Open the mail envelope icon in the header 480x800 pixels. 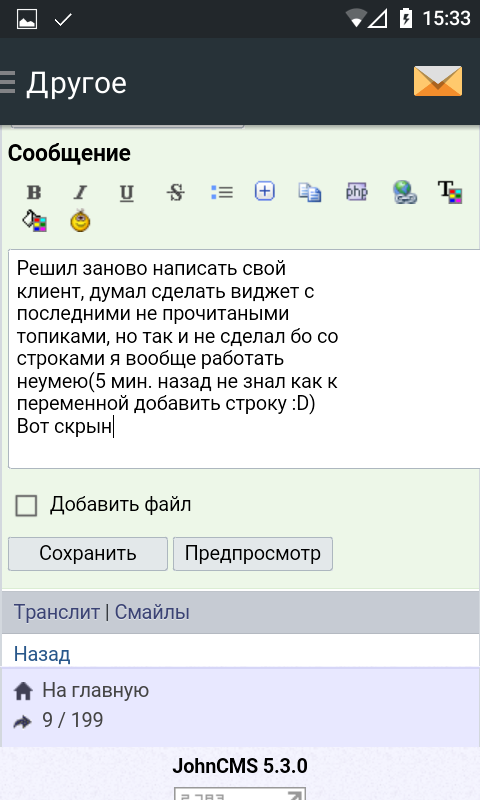[438, 81]
